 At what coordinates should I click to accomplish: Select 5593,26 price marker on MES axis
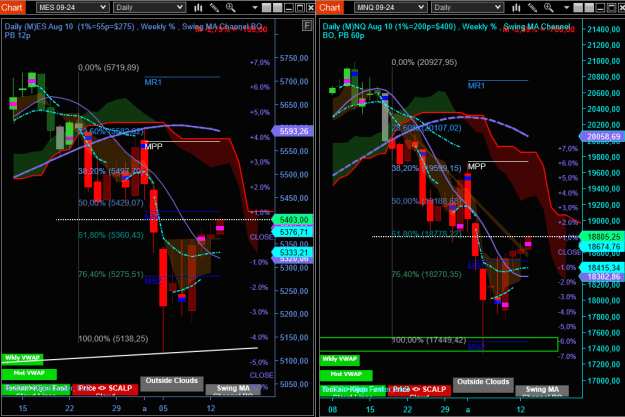point(292,131)
